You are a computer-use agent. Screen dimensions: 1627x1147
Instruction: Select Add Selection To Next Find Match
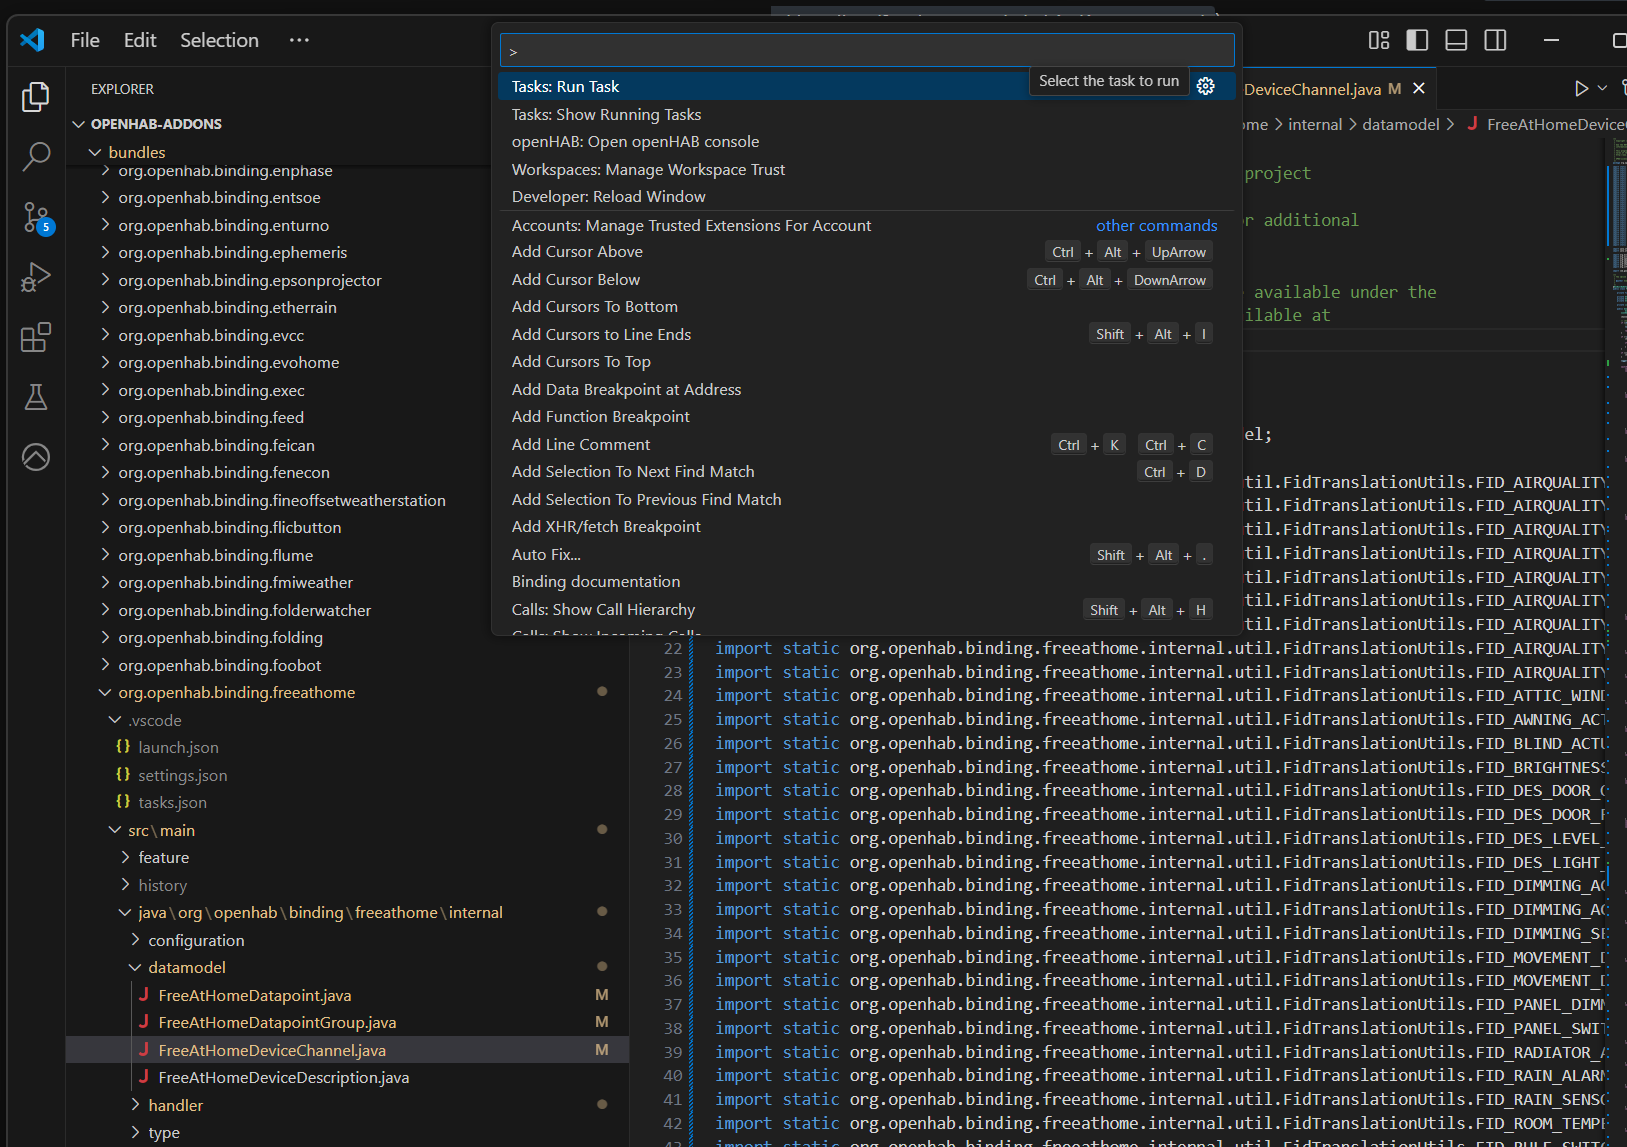click(867, 471)
